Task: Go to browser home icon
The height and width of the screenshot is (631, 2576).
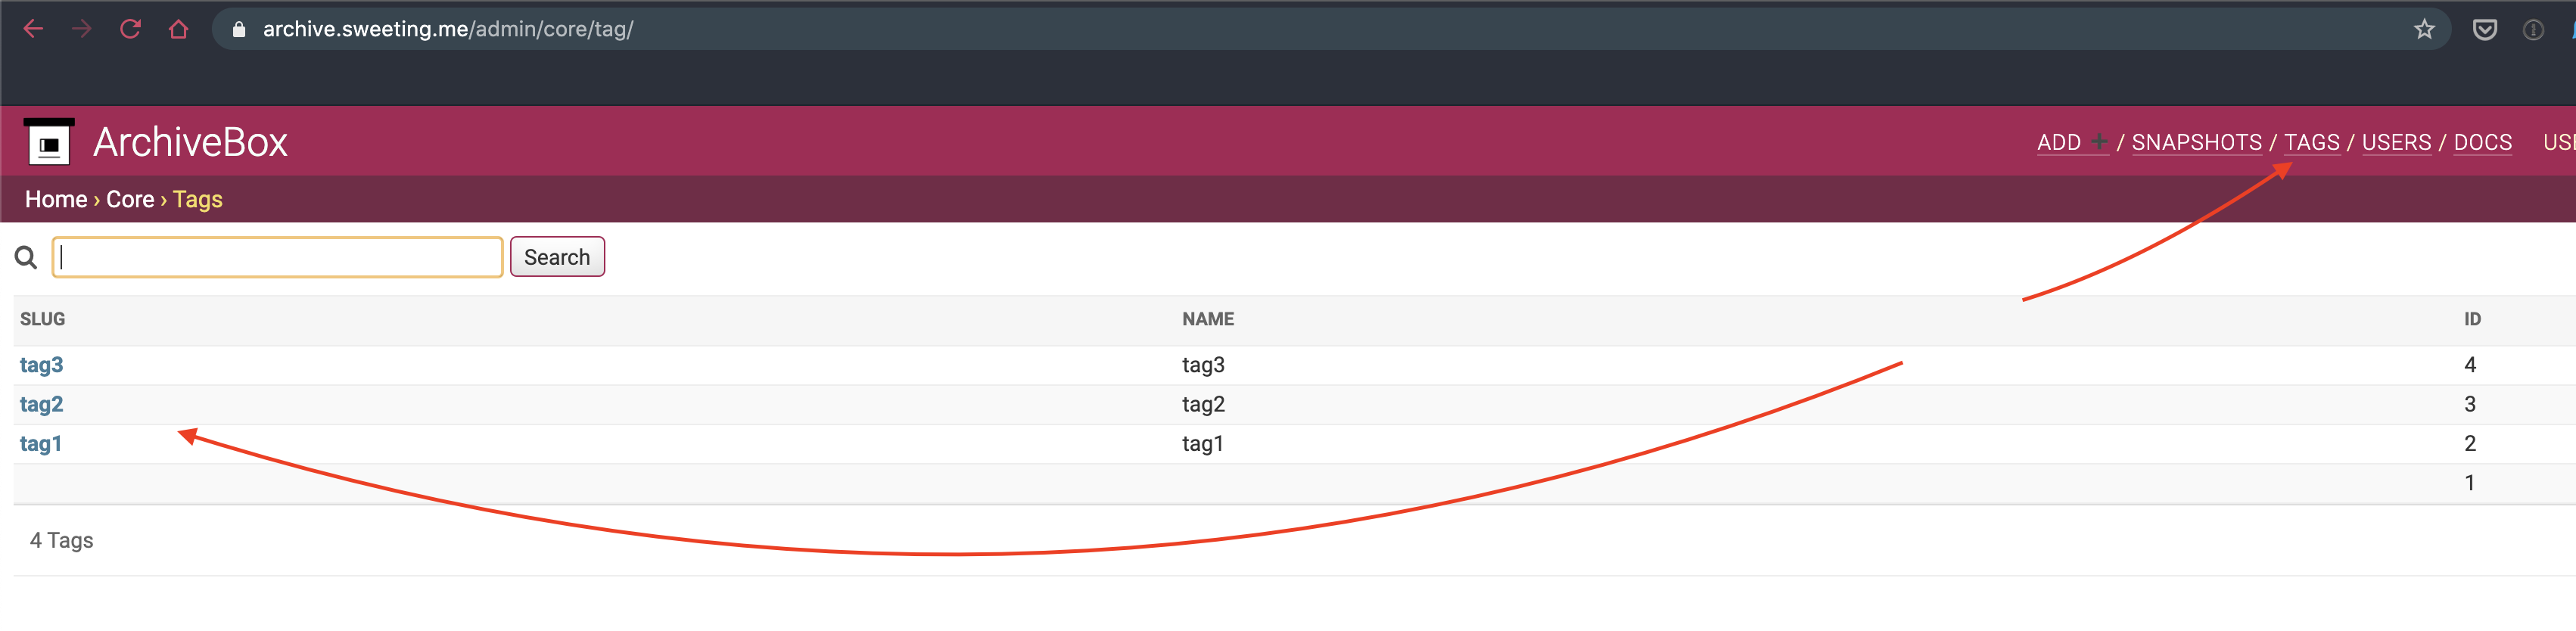Action: 179,29
